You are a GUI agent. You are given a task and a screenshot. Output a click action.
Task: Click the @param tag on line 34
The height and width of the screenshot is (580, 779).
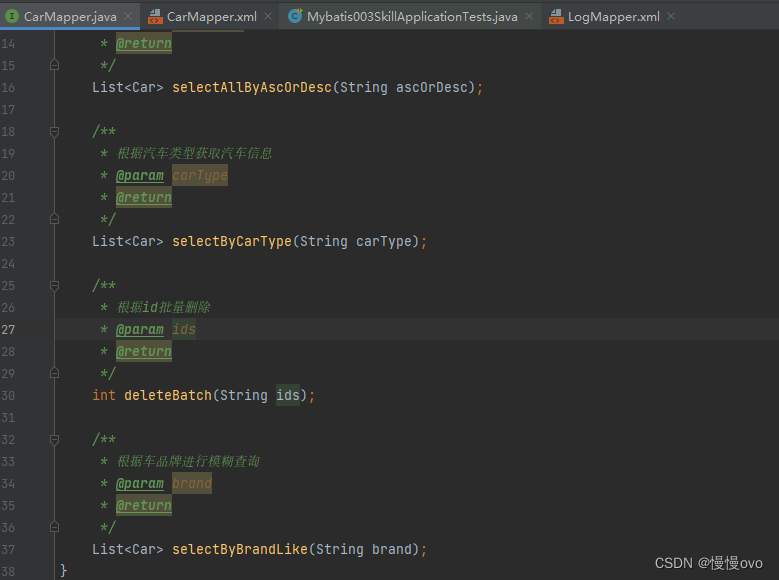tap(140, 484)
